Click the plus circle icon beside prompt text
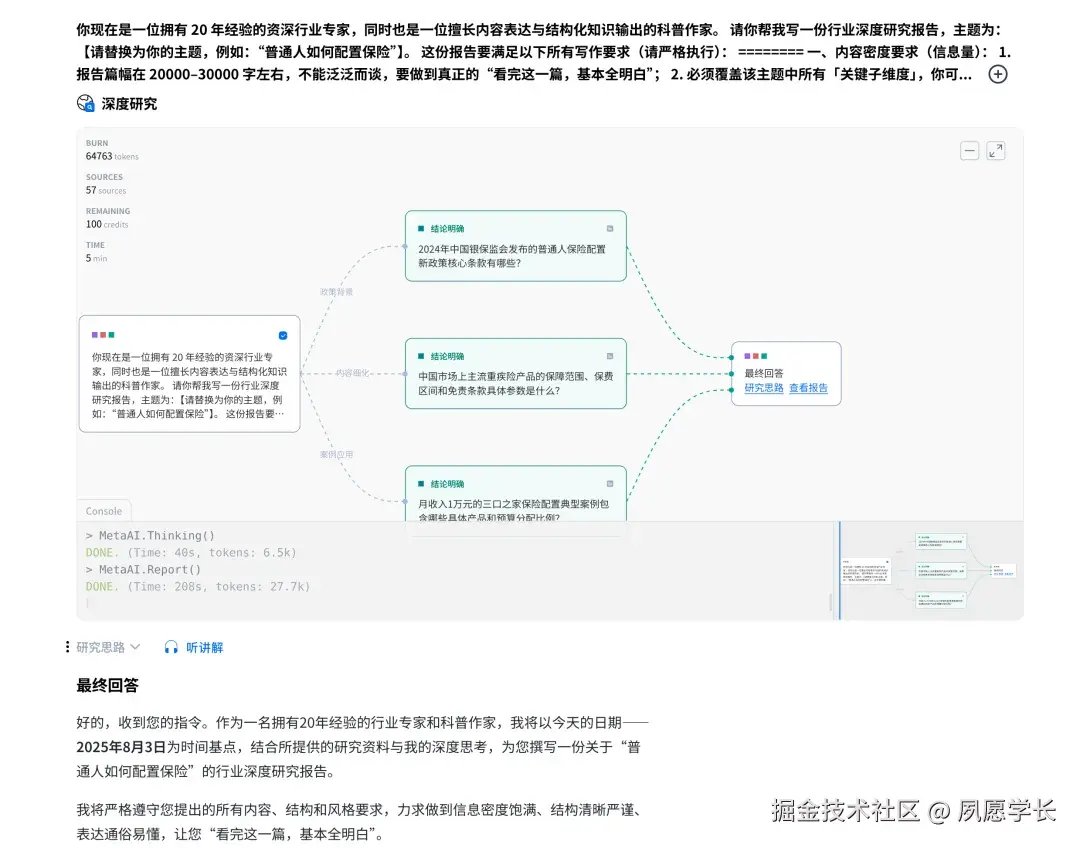1080x848 pixels. 998,73
